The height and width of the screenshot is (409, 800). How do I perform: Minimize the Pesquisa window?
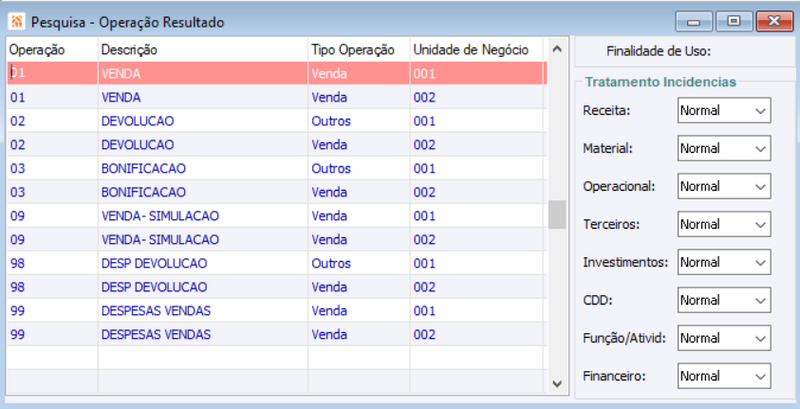(x=693, y=21)
